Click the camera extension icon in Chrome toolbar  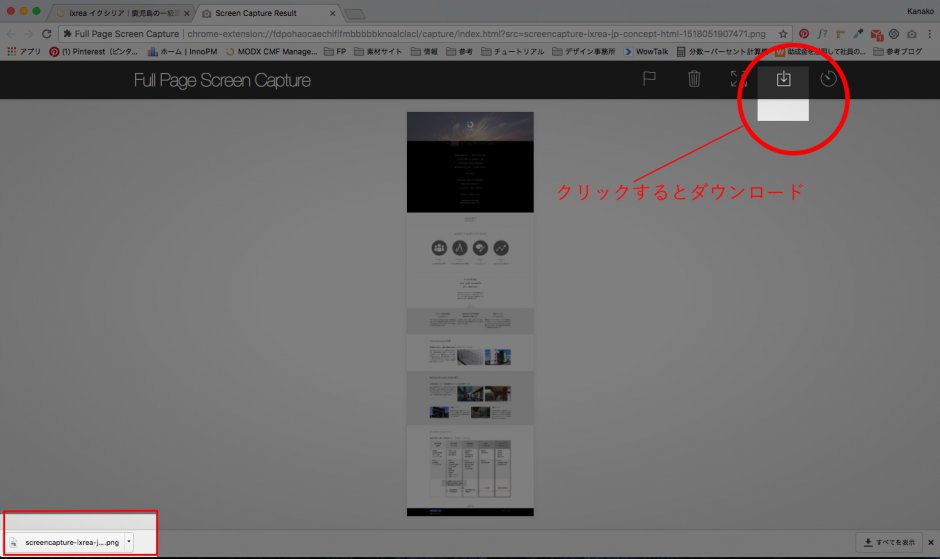(911, 33)
